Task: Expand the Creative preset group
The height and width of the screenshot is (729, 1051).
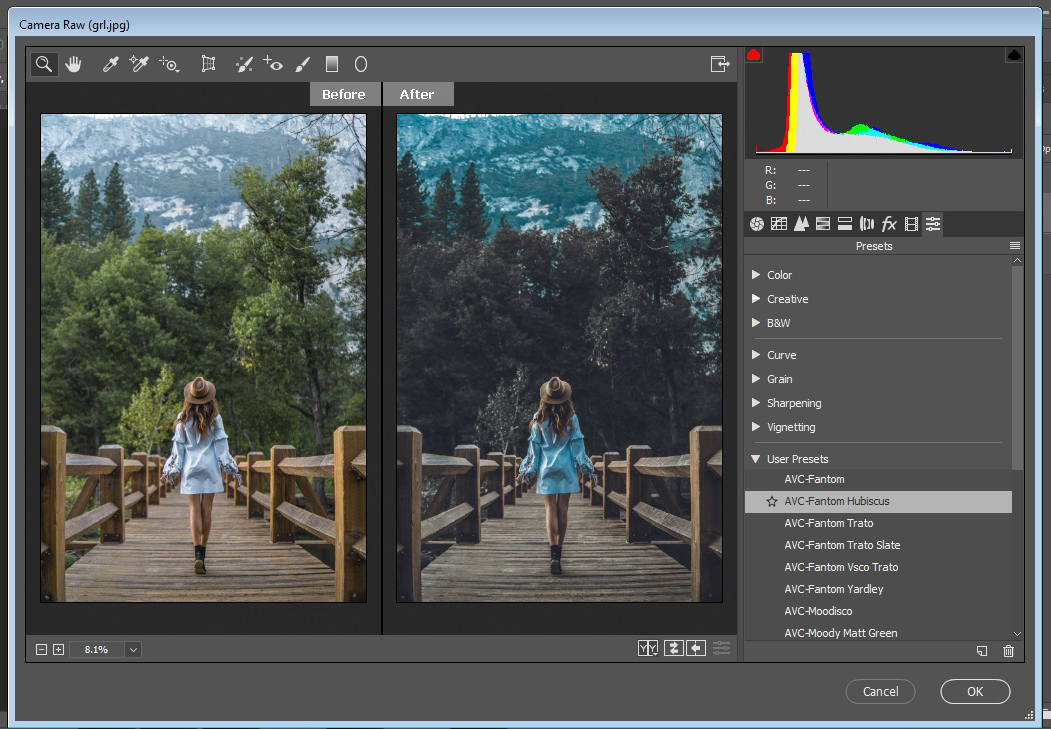Action: (756, 299)
